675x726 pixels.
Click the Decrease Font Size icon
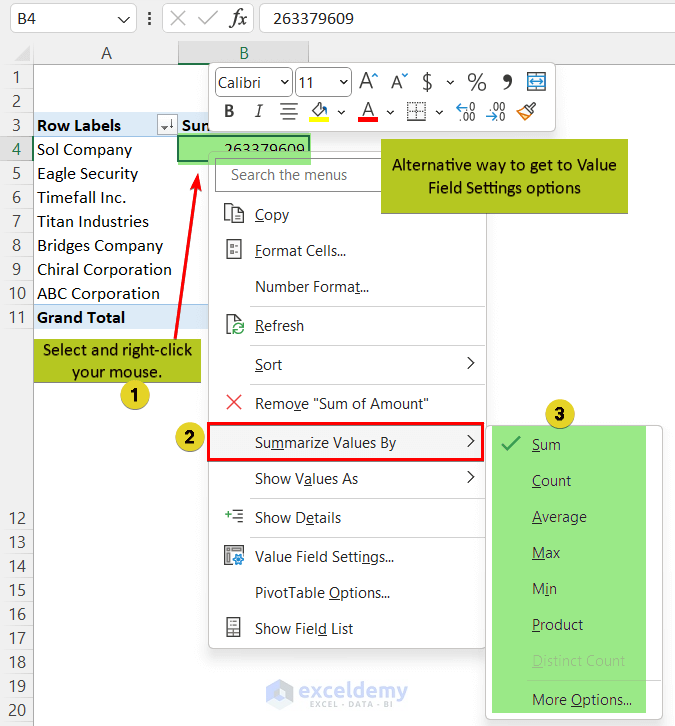tap(399, 81)
